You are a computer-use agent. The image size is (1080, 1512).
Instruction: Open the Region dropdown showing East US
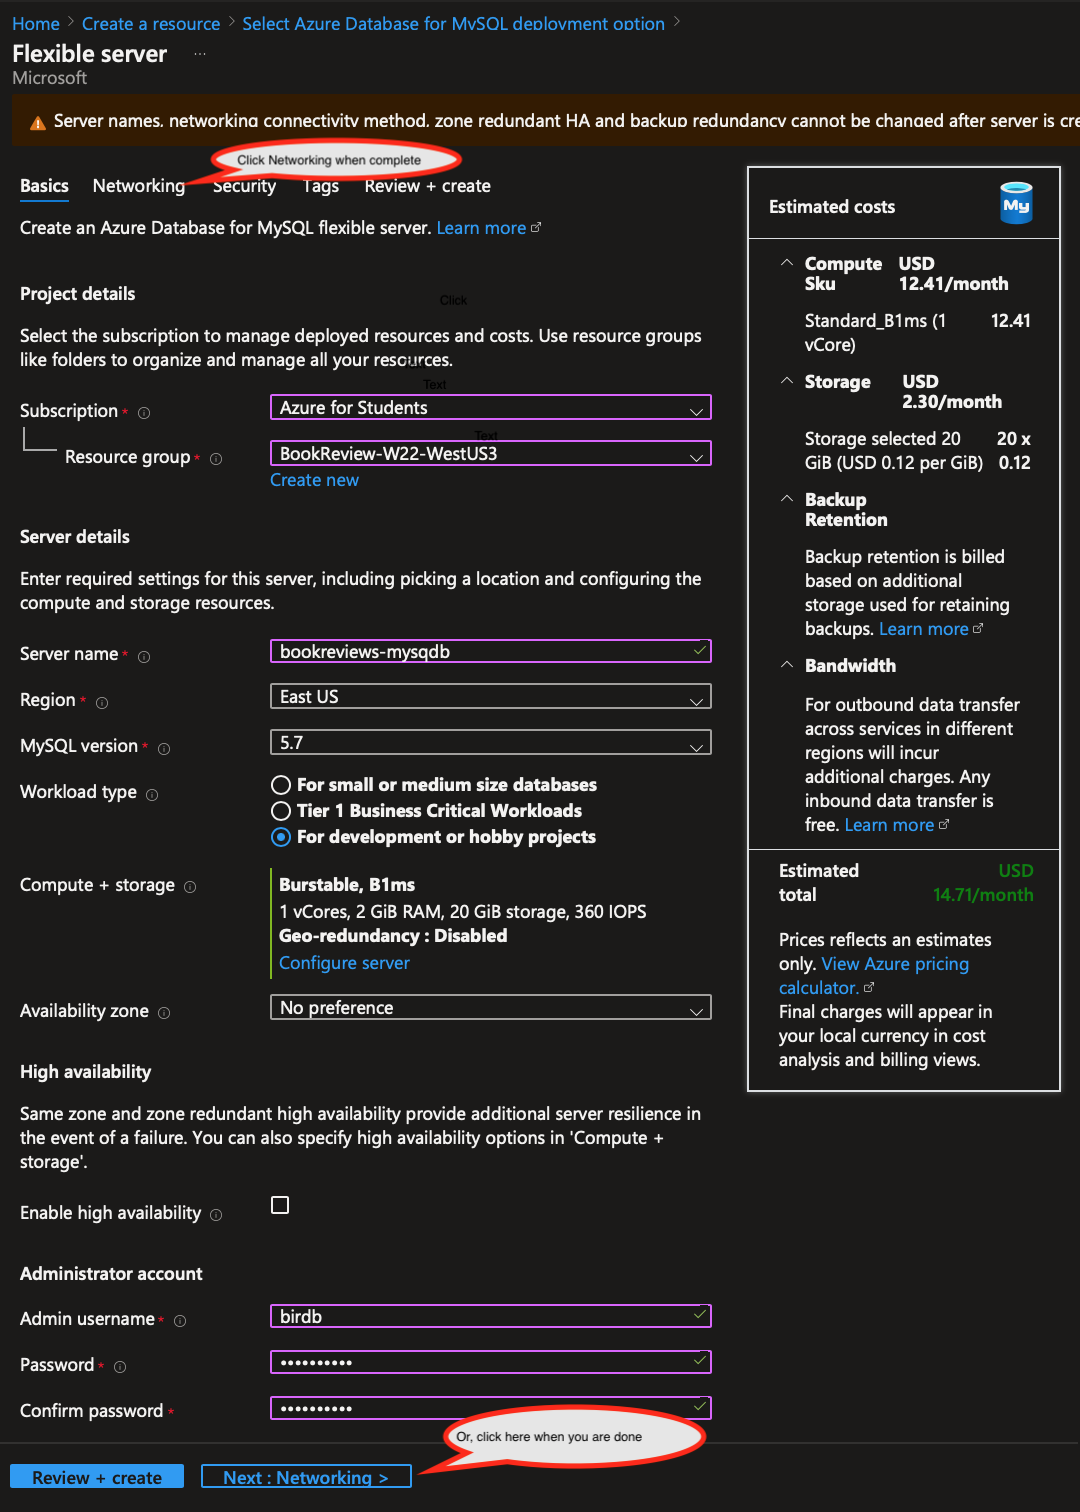[x=491, y=697]
